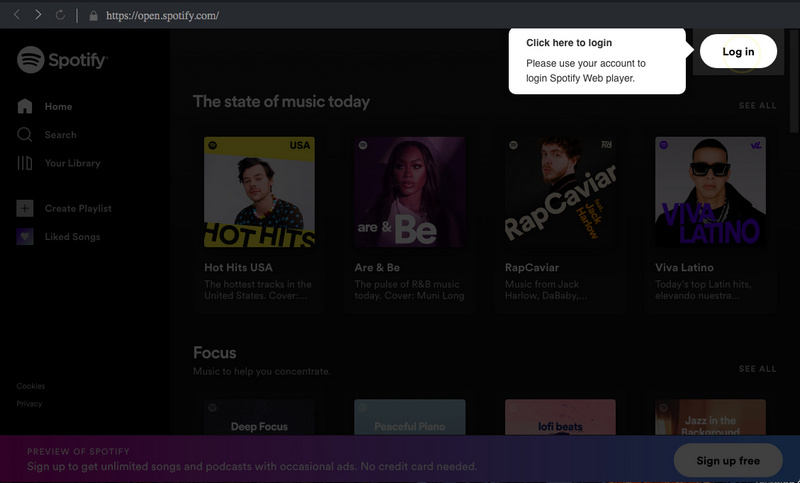The image size is (800, 483).
Task: Click SEE ALL for The state of music today
Action: coord(758,106)
